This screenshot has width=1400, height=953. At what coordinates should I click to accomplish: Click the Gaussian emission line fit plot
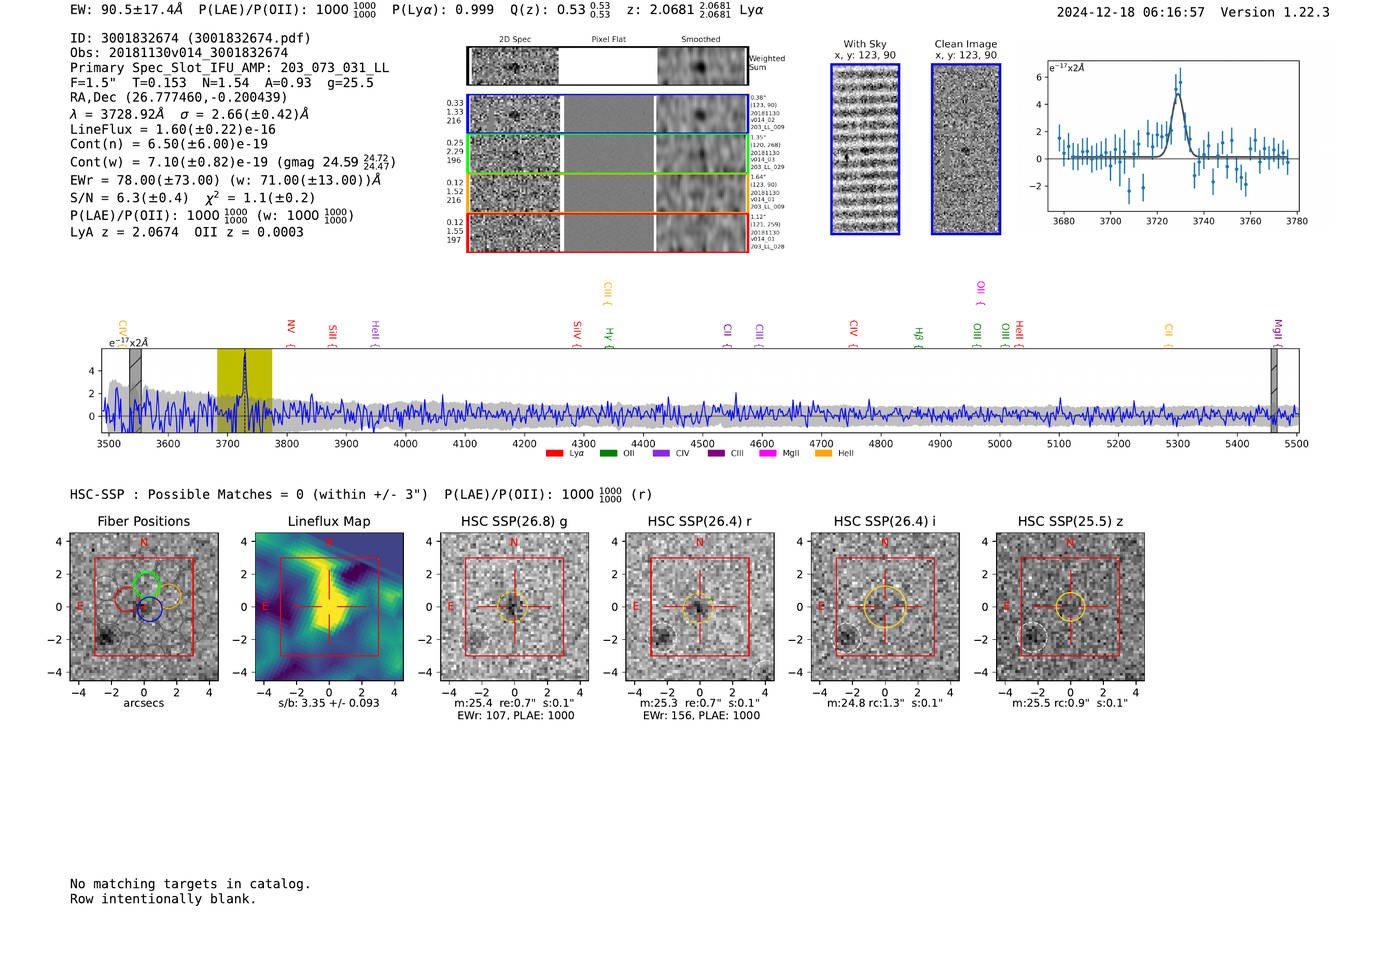tap(1172, 136)
